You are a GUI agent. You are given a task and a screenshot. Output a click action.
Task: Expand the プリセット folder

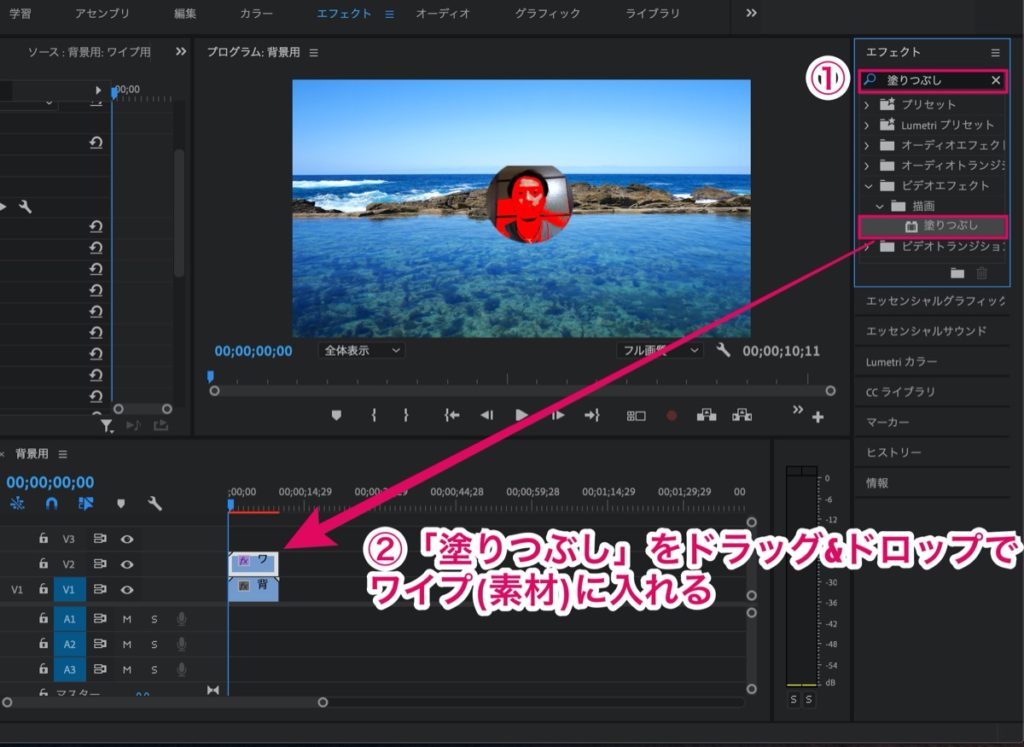867,104
